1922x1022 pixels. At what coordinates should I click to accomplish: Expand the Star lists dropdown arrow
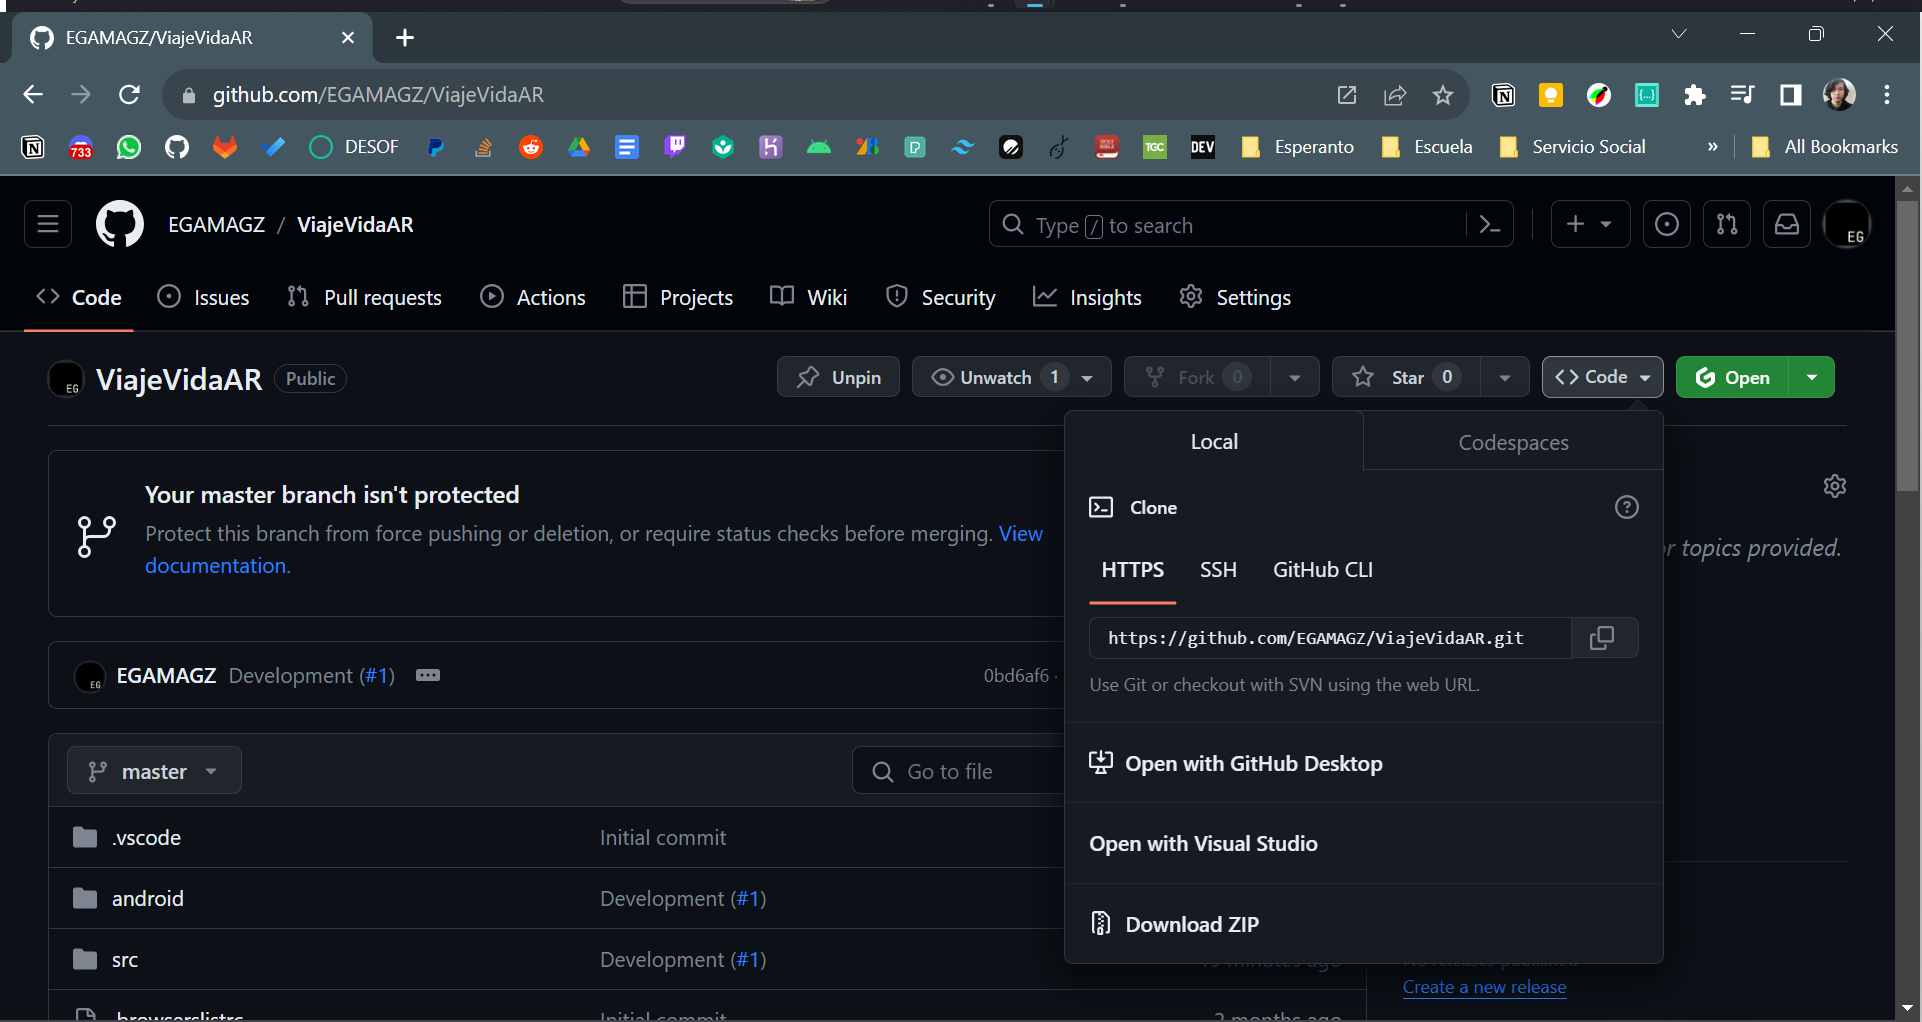point(1505,377)
